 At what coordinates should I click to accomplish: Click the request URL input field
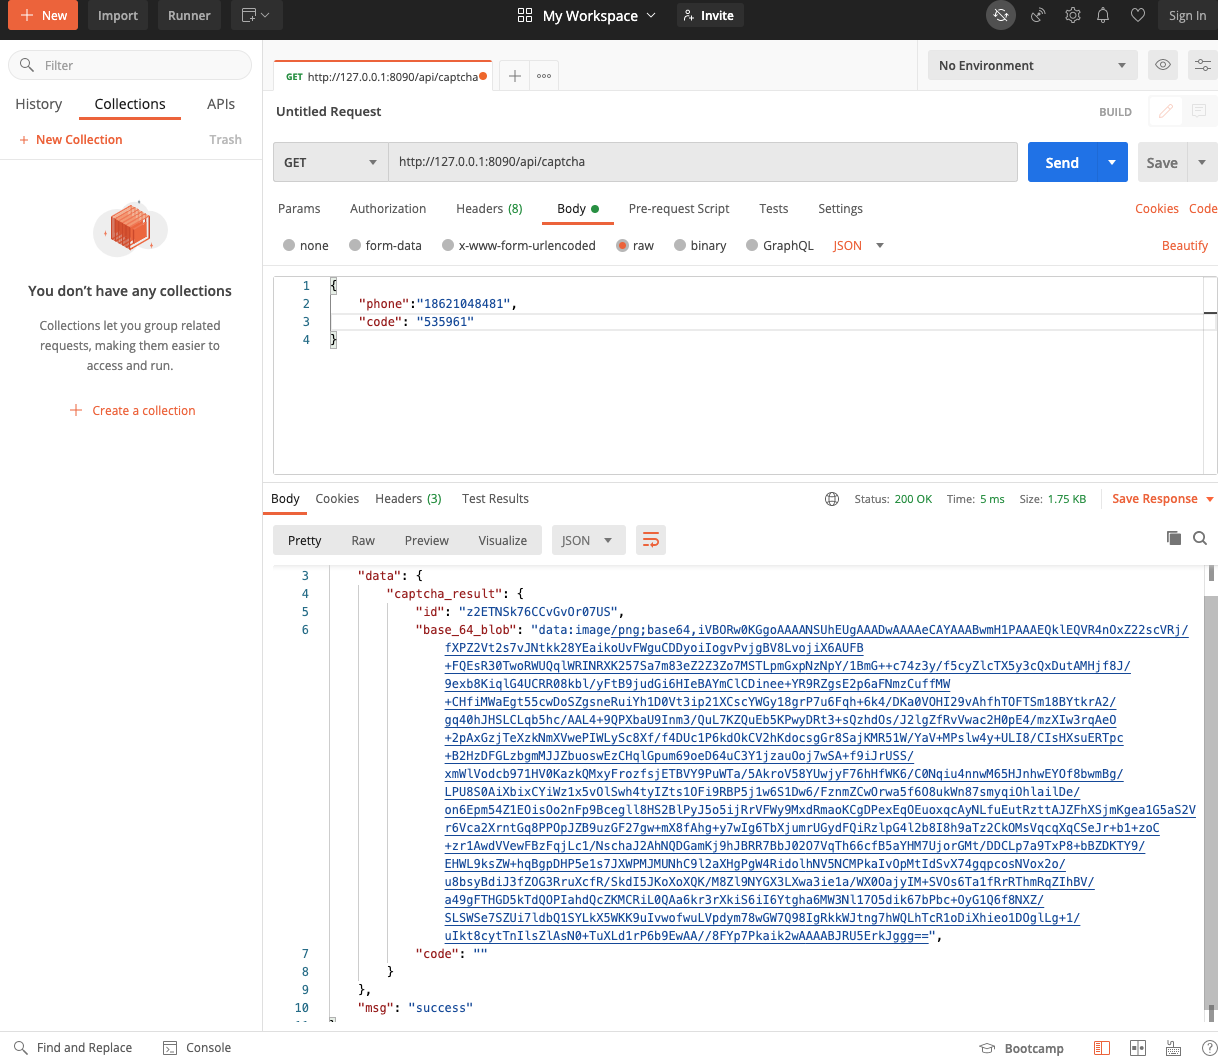pos(700,162)
